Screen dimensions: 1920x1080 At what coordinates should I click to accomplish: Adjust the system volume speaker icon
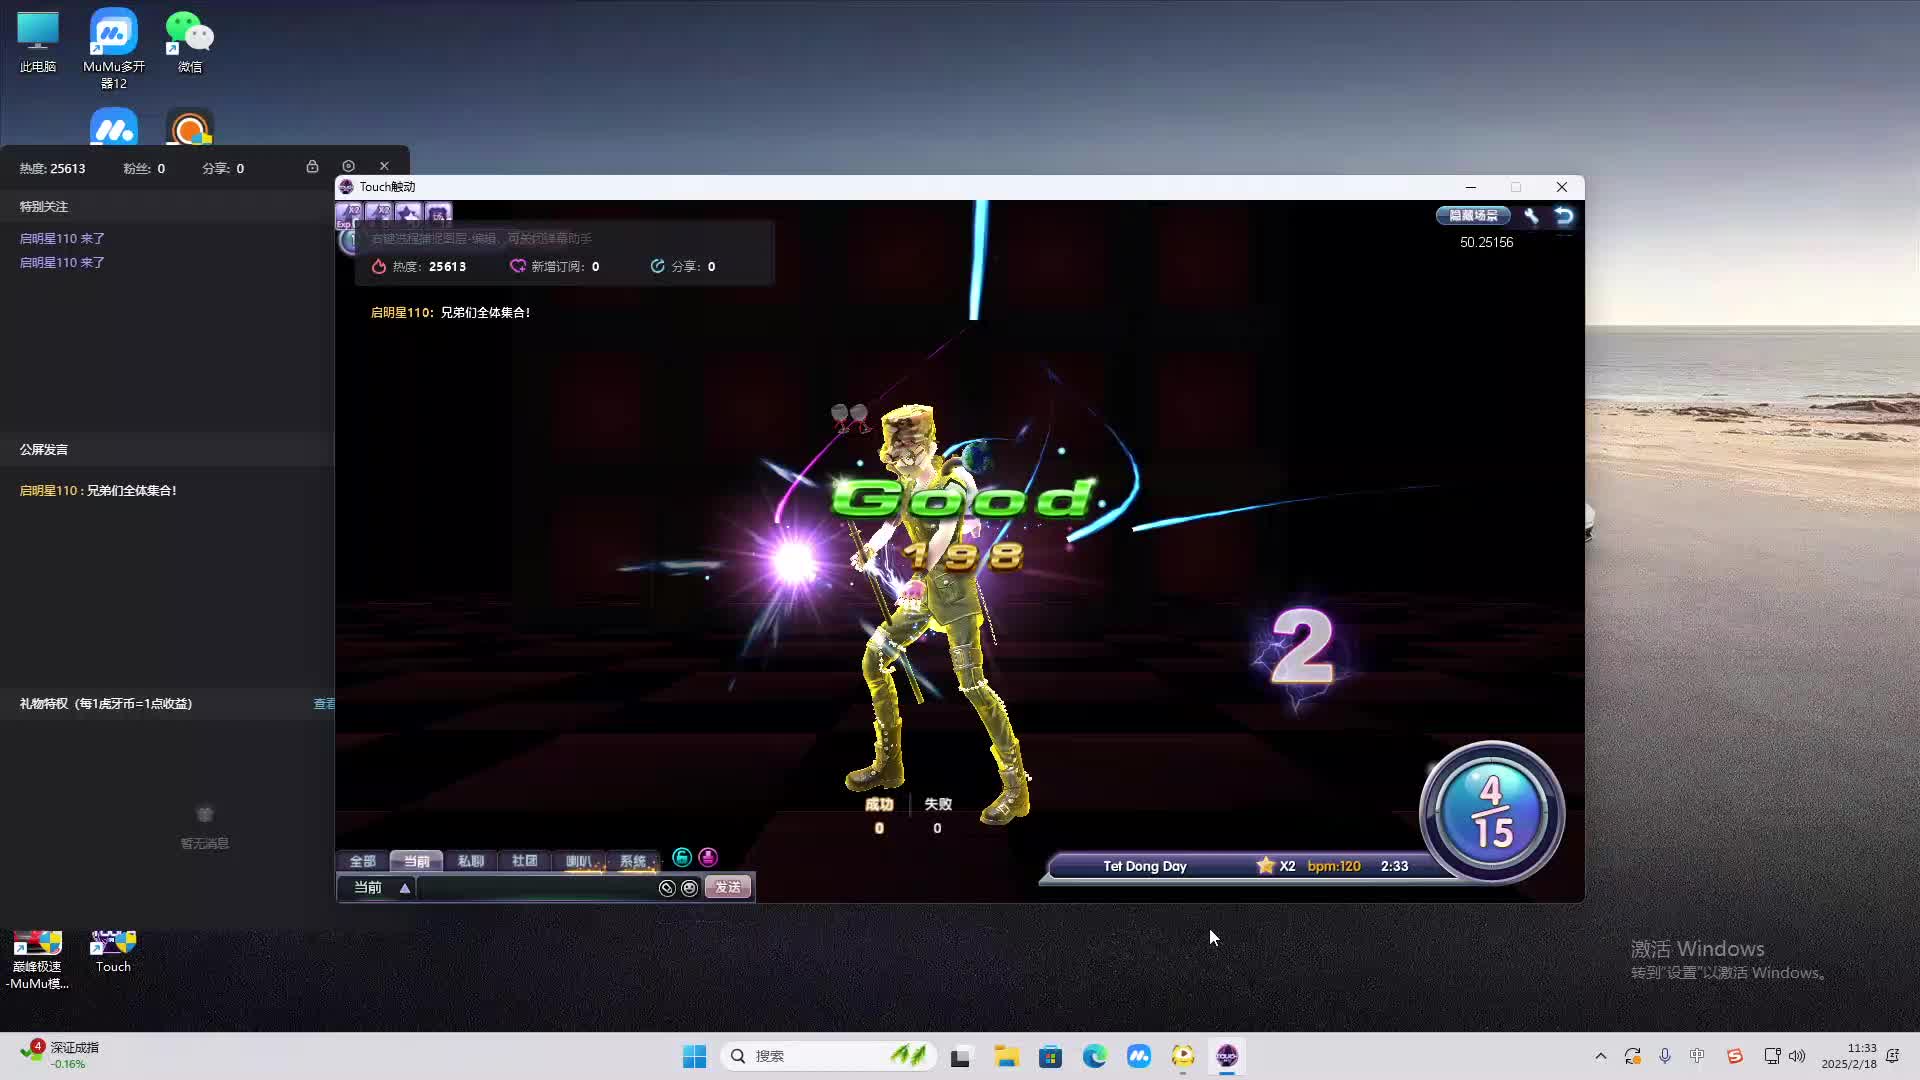pyautogui.click(x=1797, y=1056)
